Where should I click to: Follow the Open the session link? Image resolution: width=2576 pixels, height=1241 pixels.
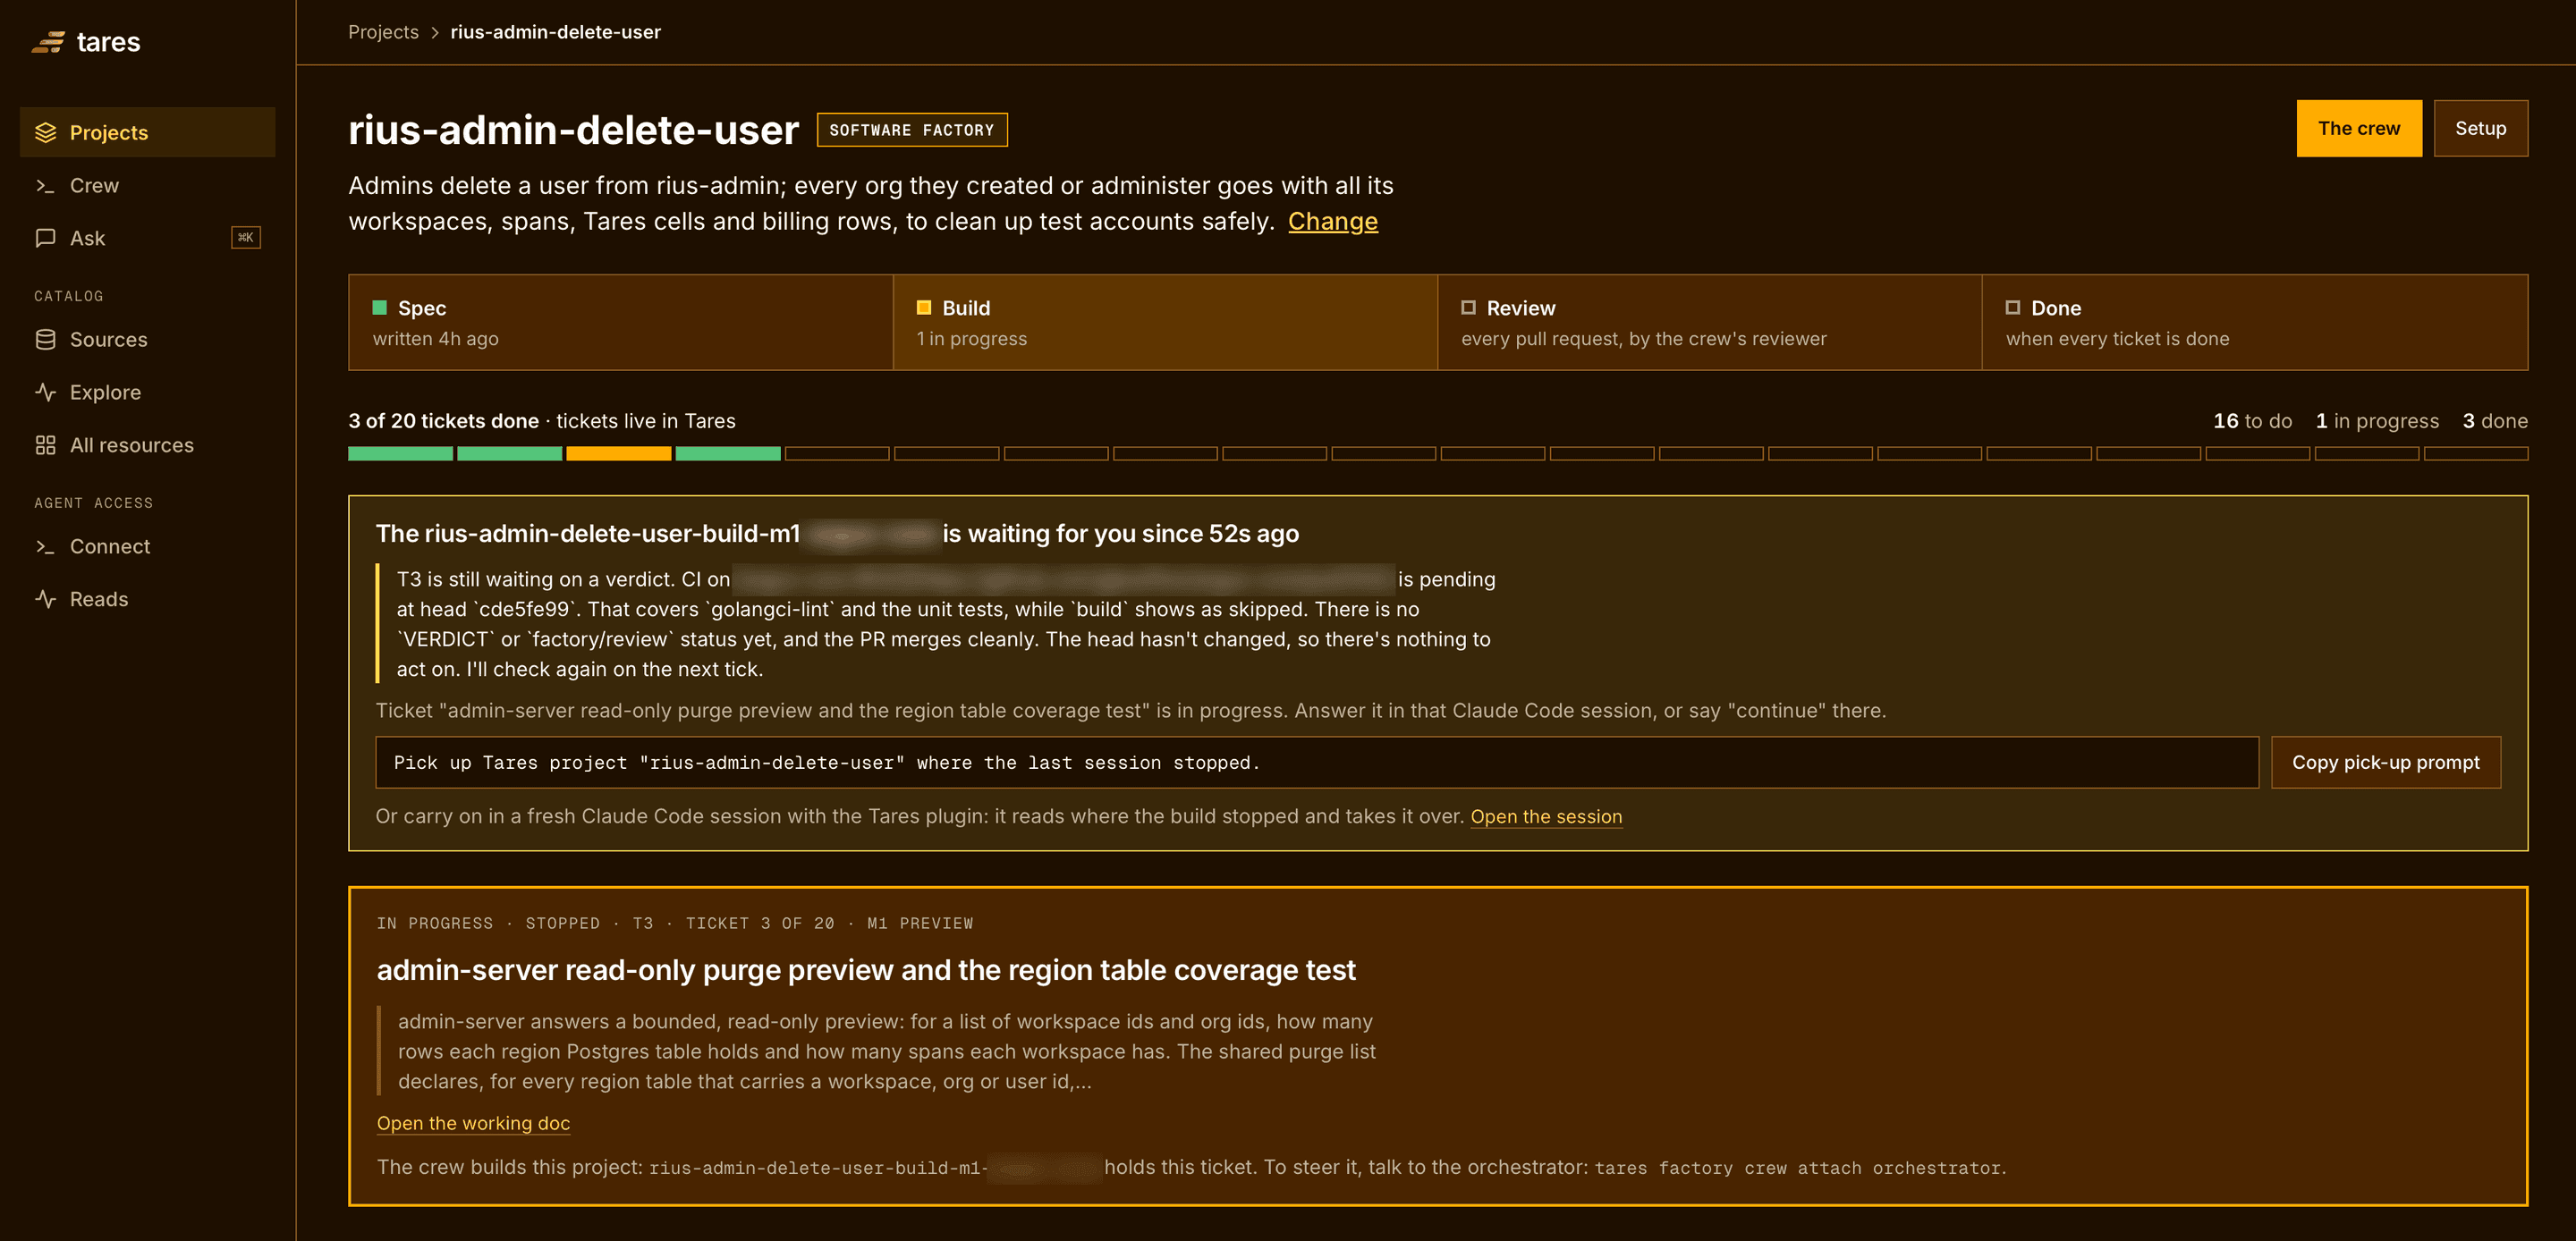(x=1546, y=816)
